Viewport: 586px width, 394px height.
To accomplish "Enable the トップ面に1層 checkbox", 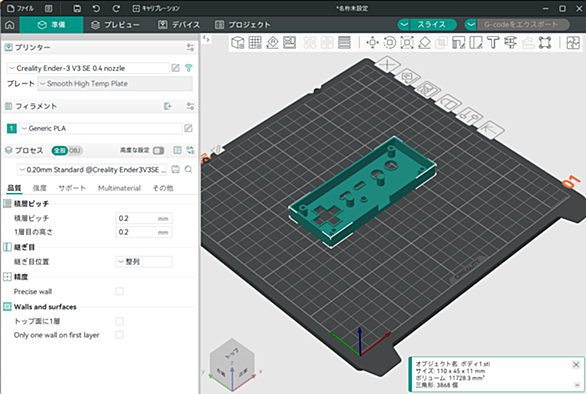I will coord(120,321).
